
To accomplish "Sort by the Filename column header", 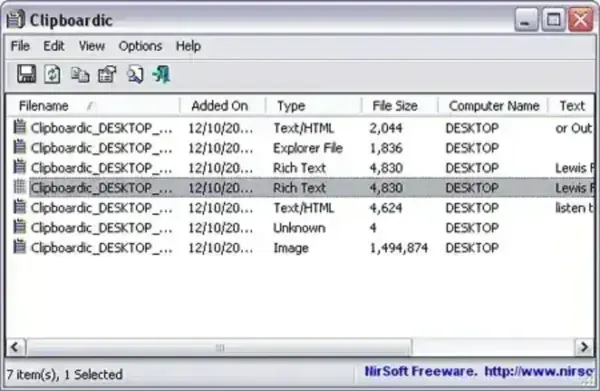I will tap(93, 106).
